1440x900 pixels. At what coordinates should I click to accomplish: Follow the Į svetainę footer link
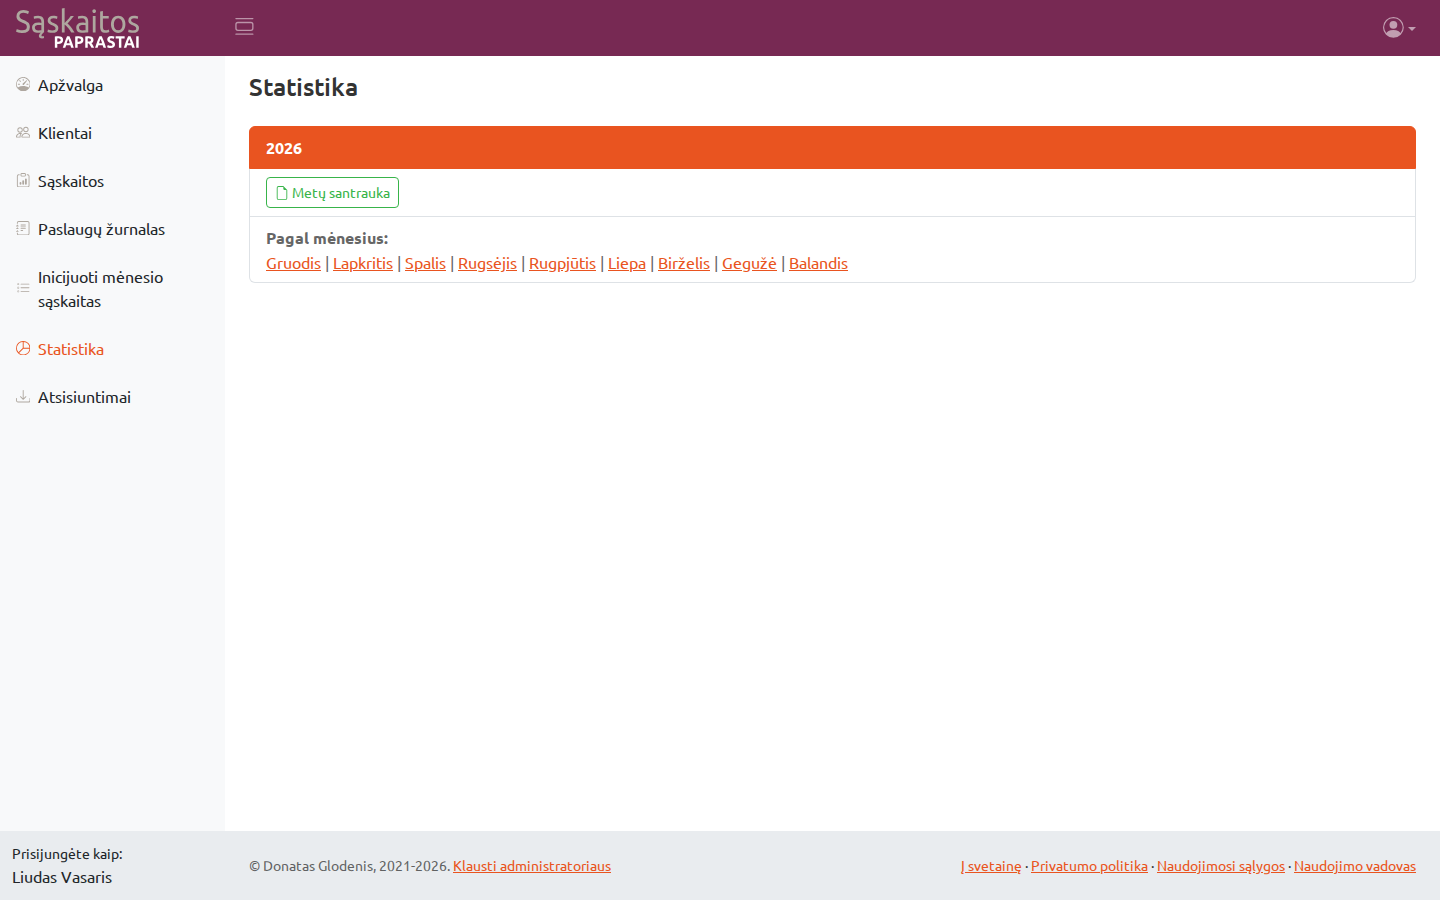click(x=991, y=866)
